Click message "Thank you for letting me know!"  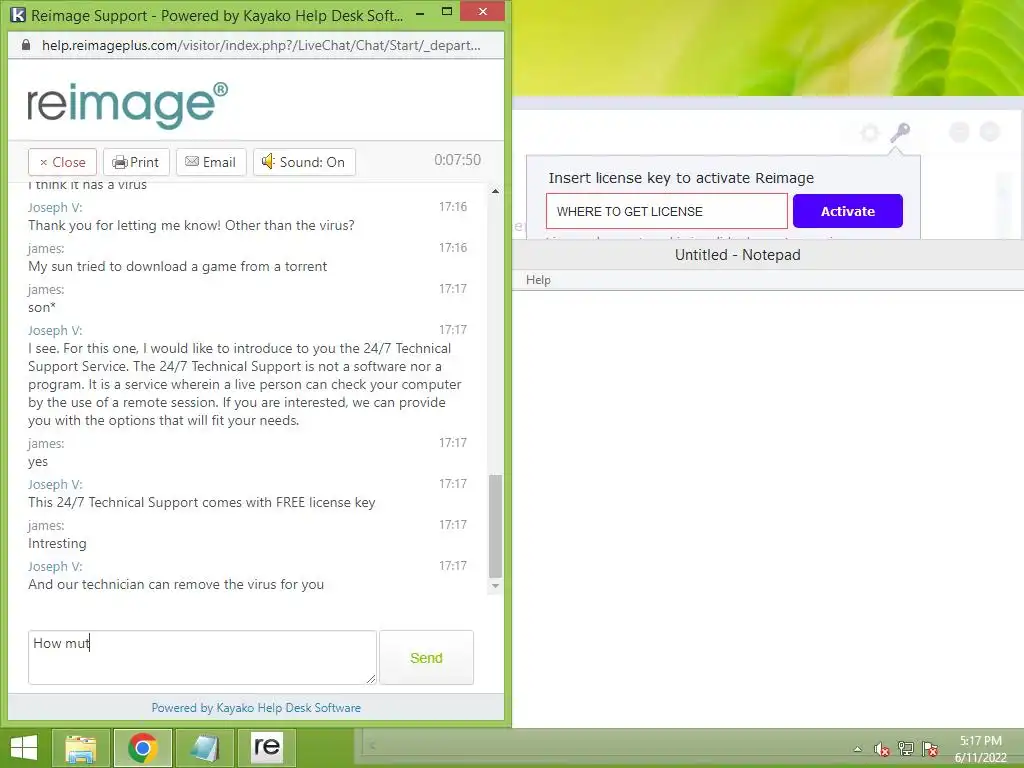tap(125, 225)
